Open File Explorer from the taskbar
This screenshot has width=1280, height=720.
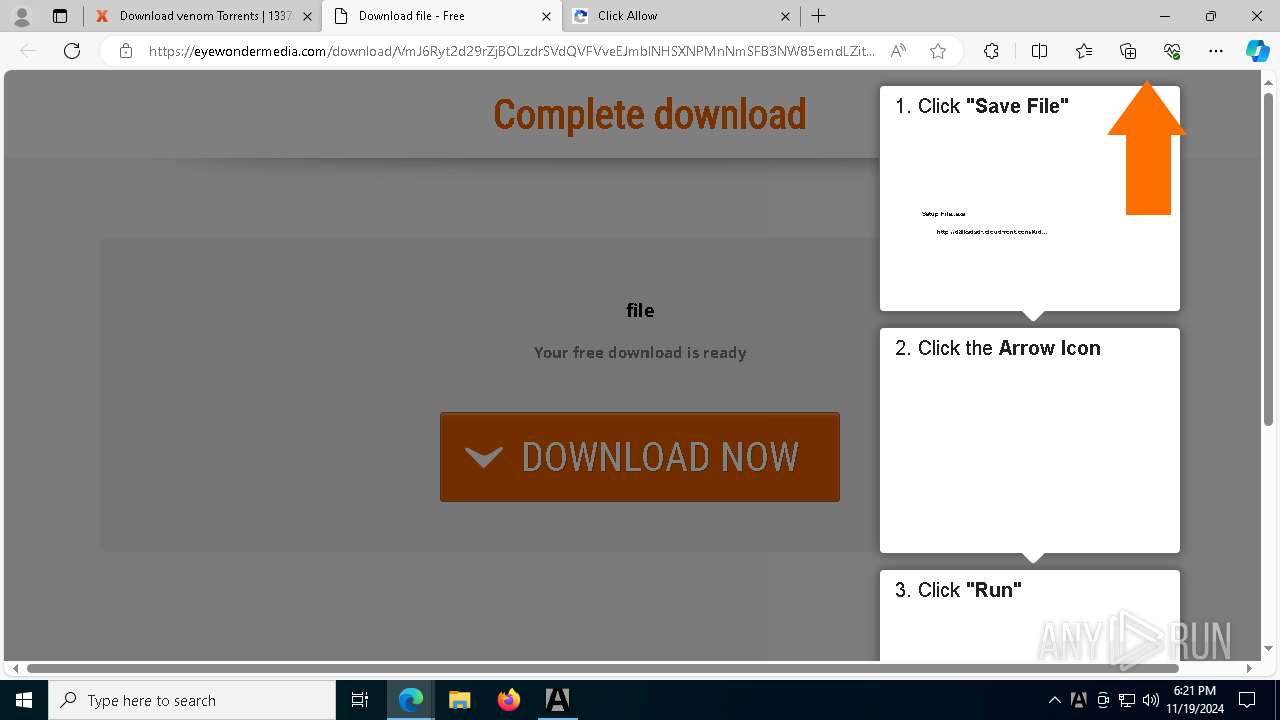tap(459, 700)
